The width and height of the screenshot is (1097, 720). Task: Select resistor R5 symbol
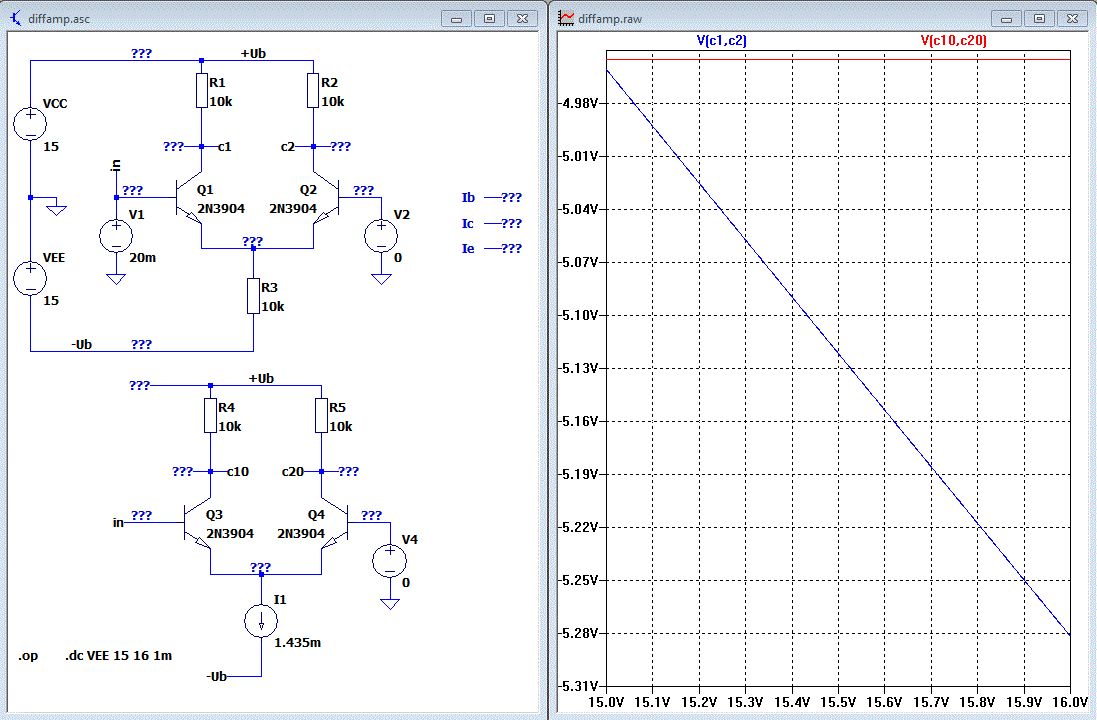tap(321, 415)
